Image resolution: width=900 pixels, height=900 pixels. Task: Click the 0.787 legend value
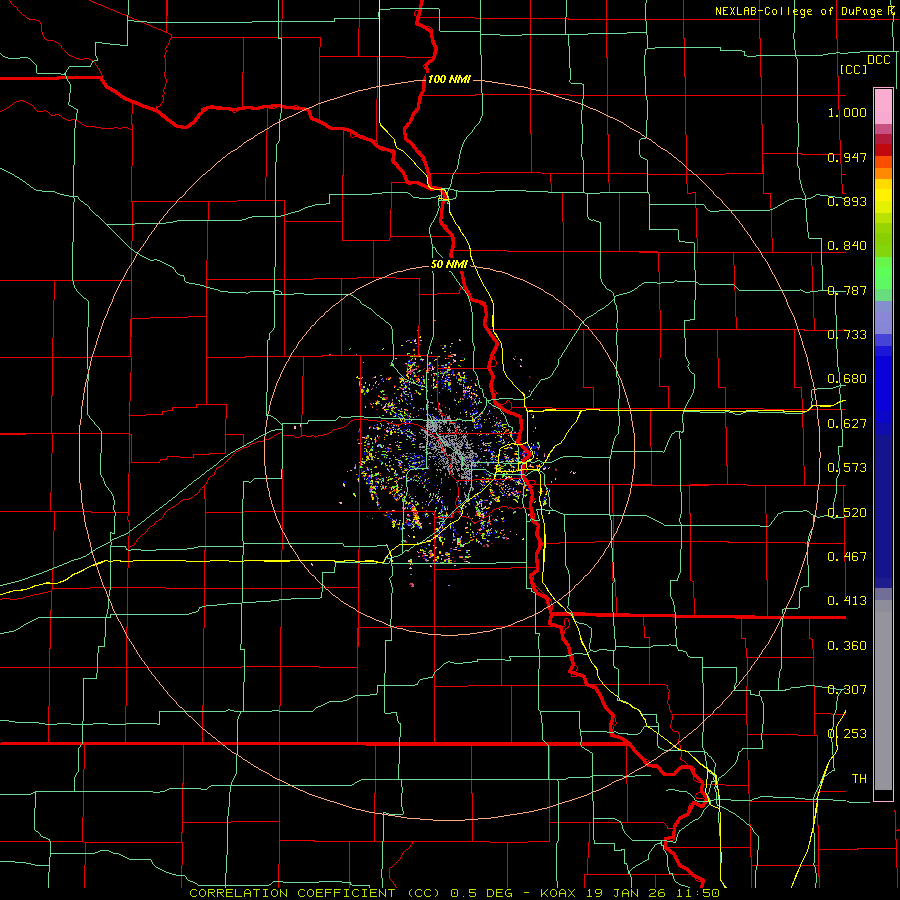click(847, 290)
